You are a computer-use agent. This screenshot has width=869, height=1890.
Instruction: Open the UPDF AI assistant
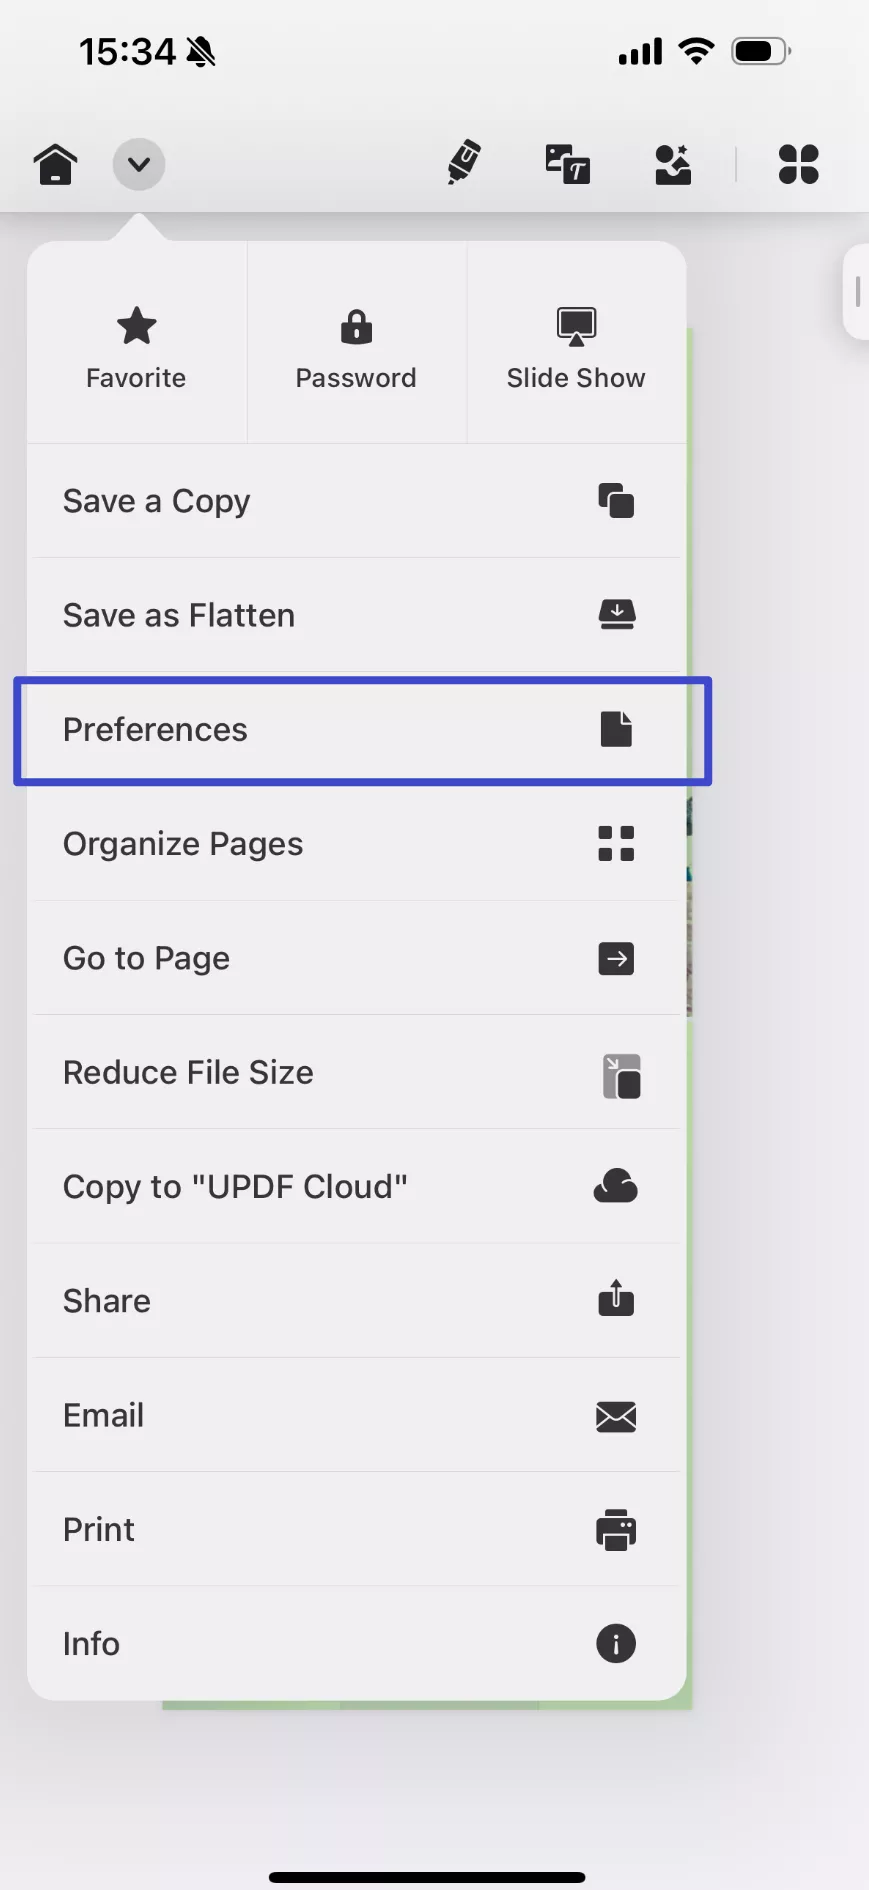(672, 164)
